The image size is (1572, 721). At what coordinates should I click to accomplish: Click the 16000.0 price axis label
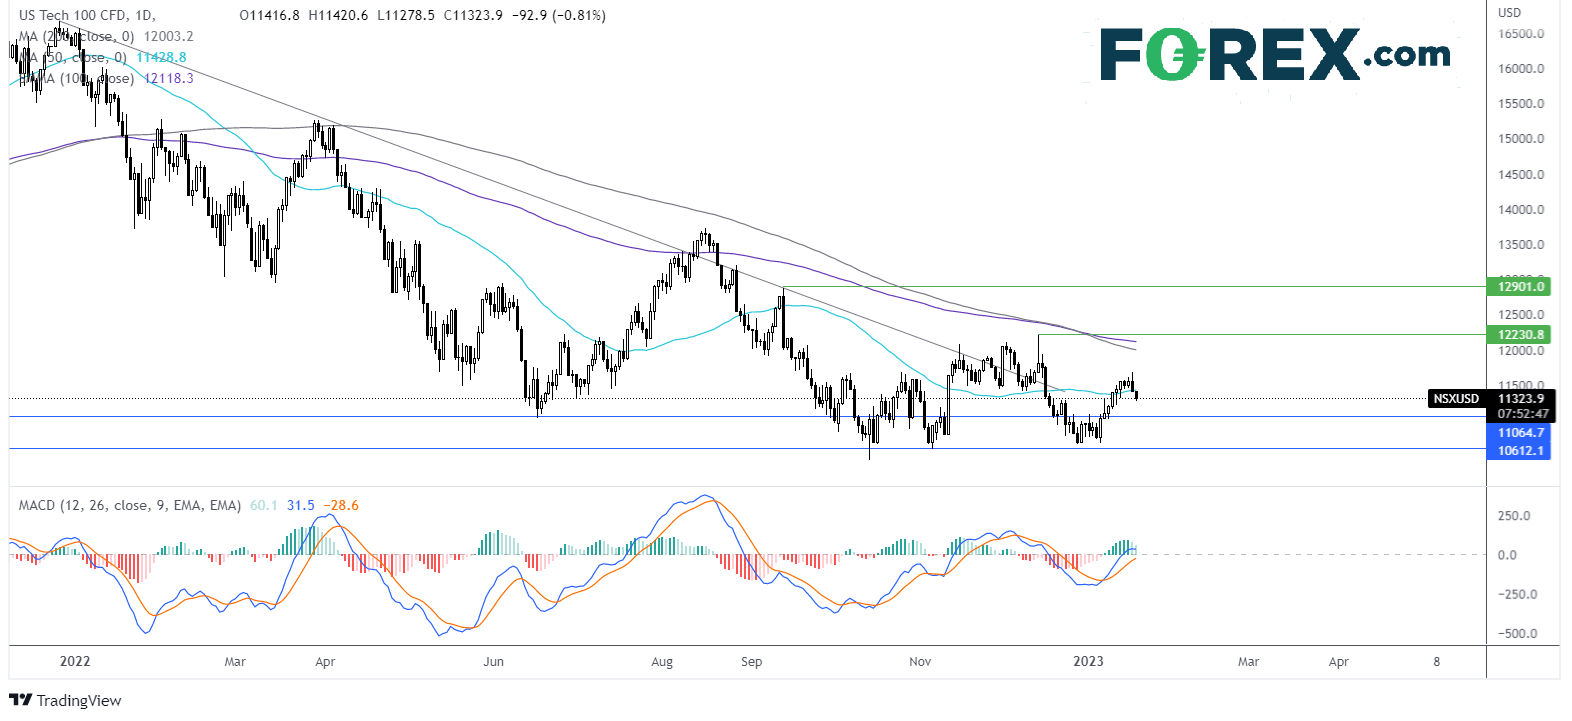(x=1520, y=68)
